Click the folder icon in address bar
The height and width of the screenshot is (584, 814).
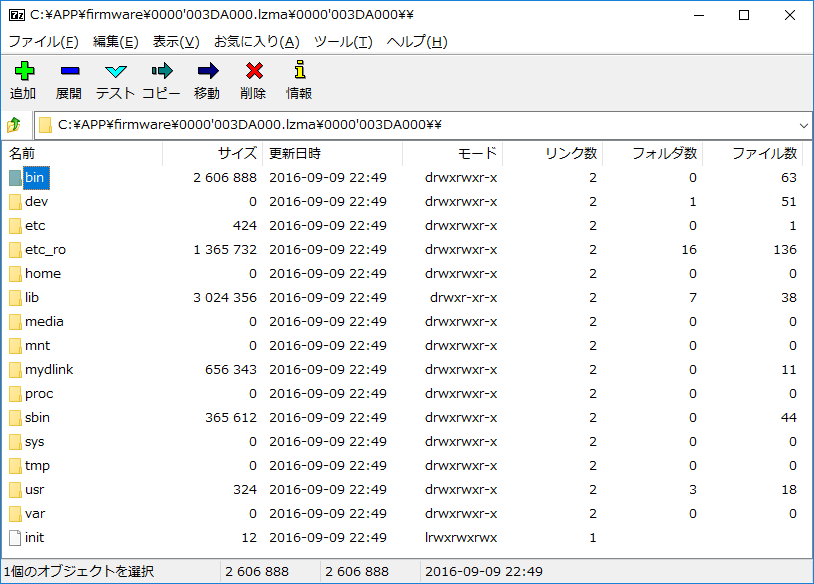pos(46,125)
